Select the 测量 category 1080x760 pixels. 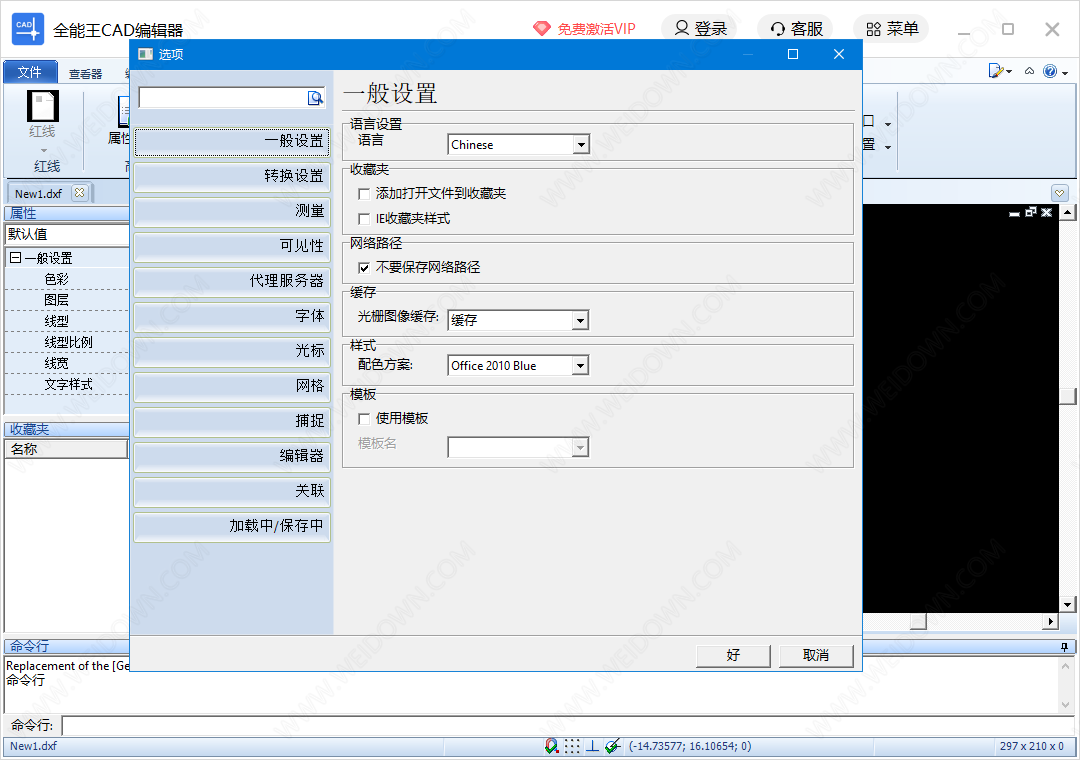coord(232,212)
